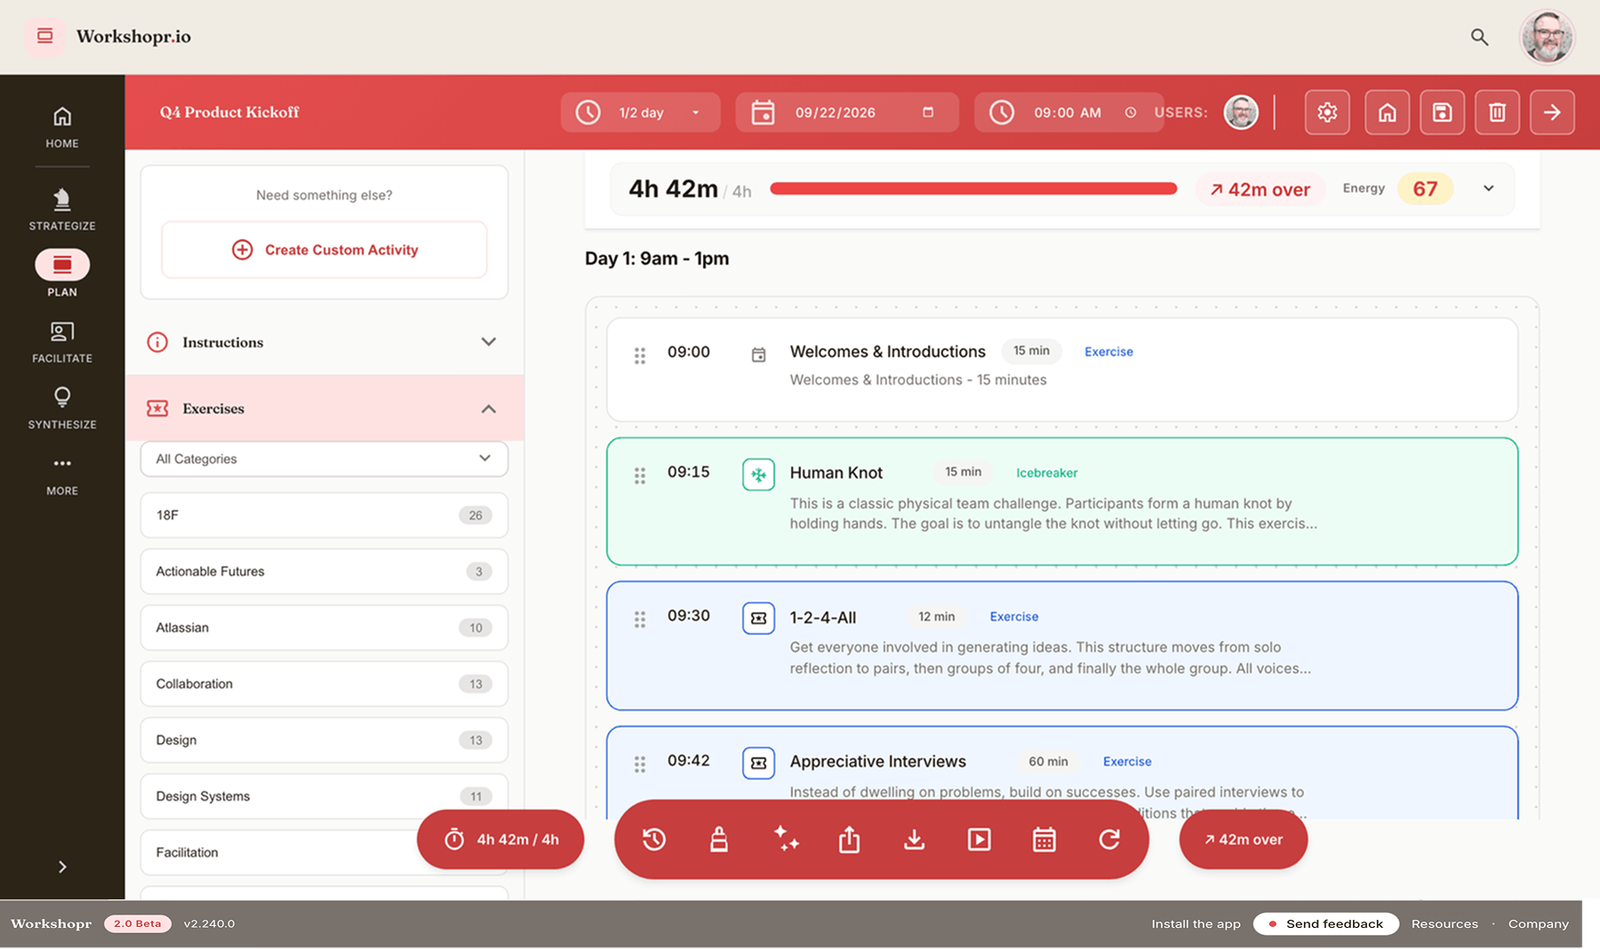1600x949 pixels.
Task: Open the Strategize section
Action: click(62, 209)
